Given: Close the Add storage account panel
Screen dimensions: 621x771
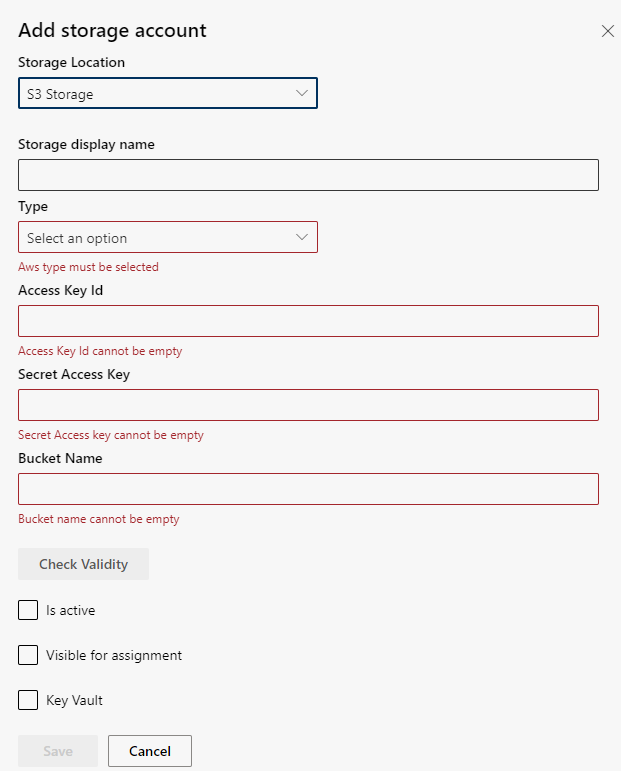Looking at the screenshot, I should pyautogui.click(x=608, y=31).
